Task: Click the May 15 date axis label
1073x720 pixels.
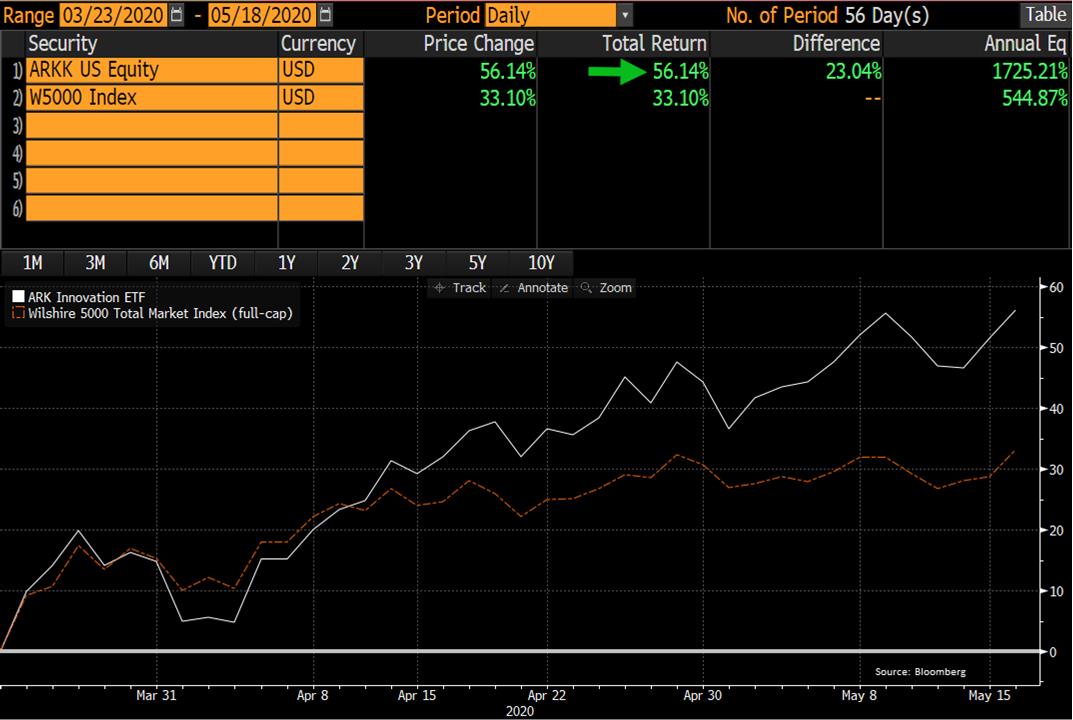Action: click(x=990, y=695)
